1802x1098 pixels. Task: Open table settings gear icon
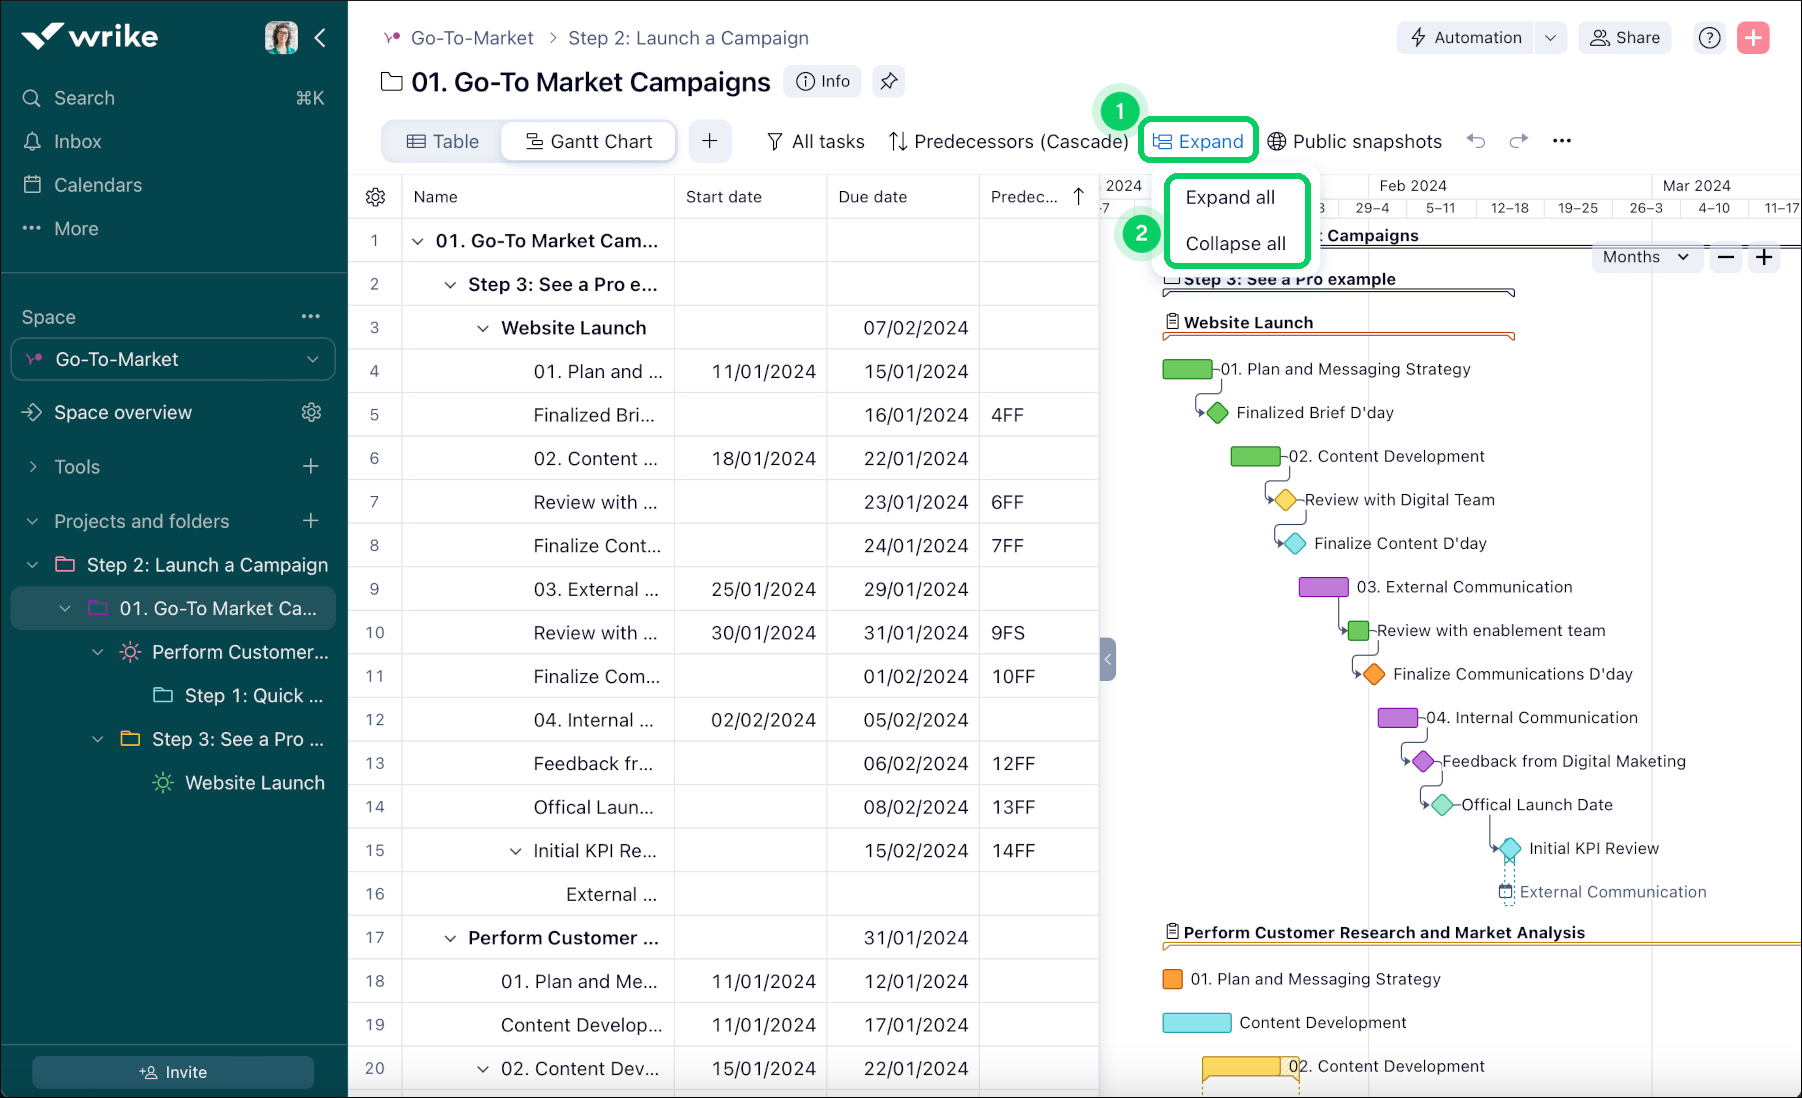pyautogui.click(x=375, y=197)
